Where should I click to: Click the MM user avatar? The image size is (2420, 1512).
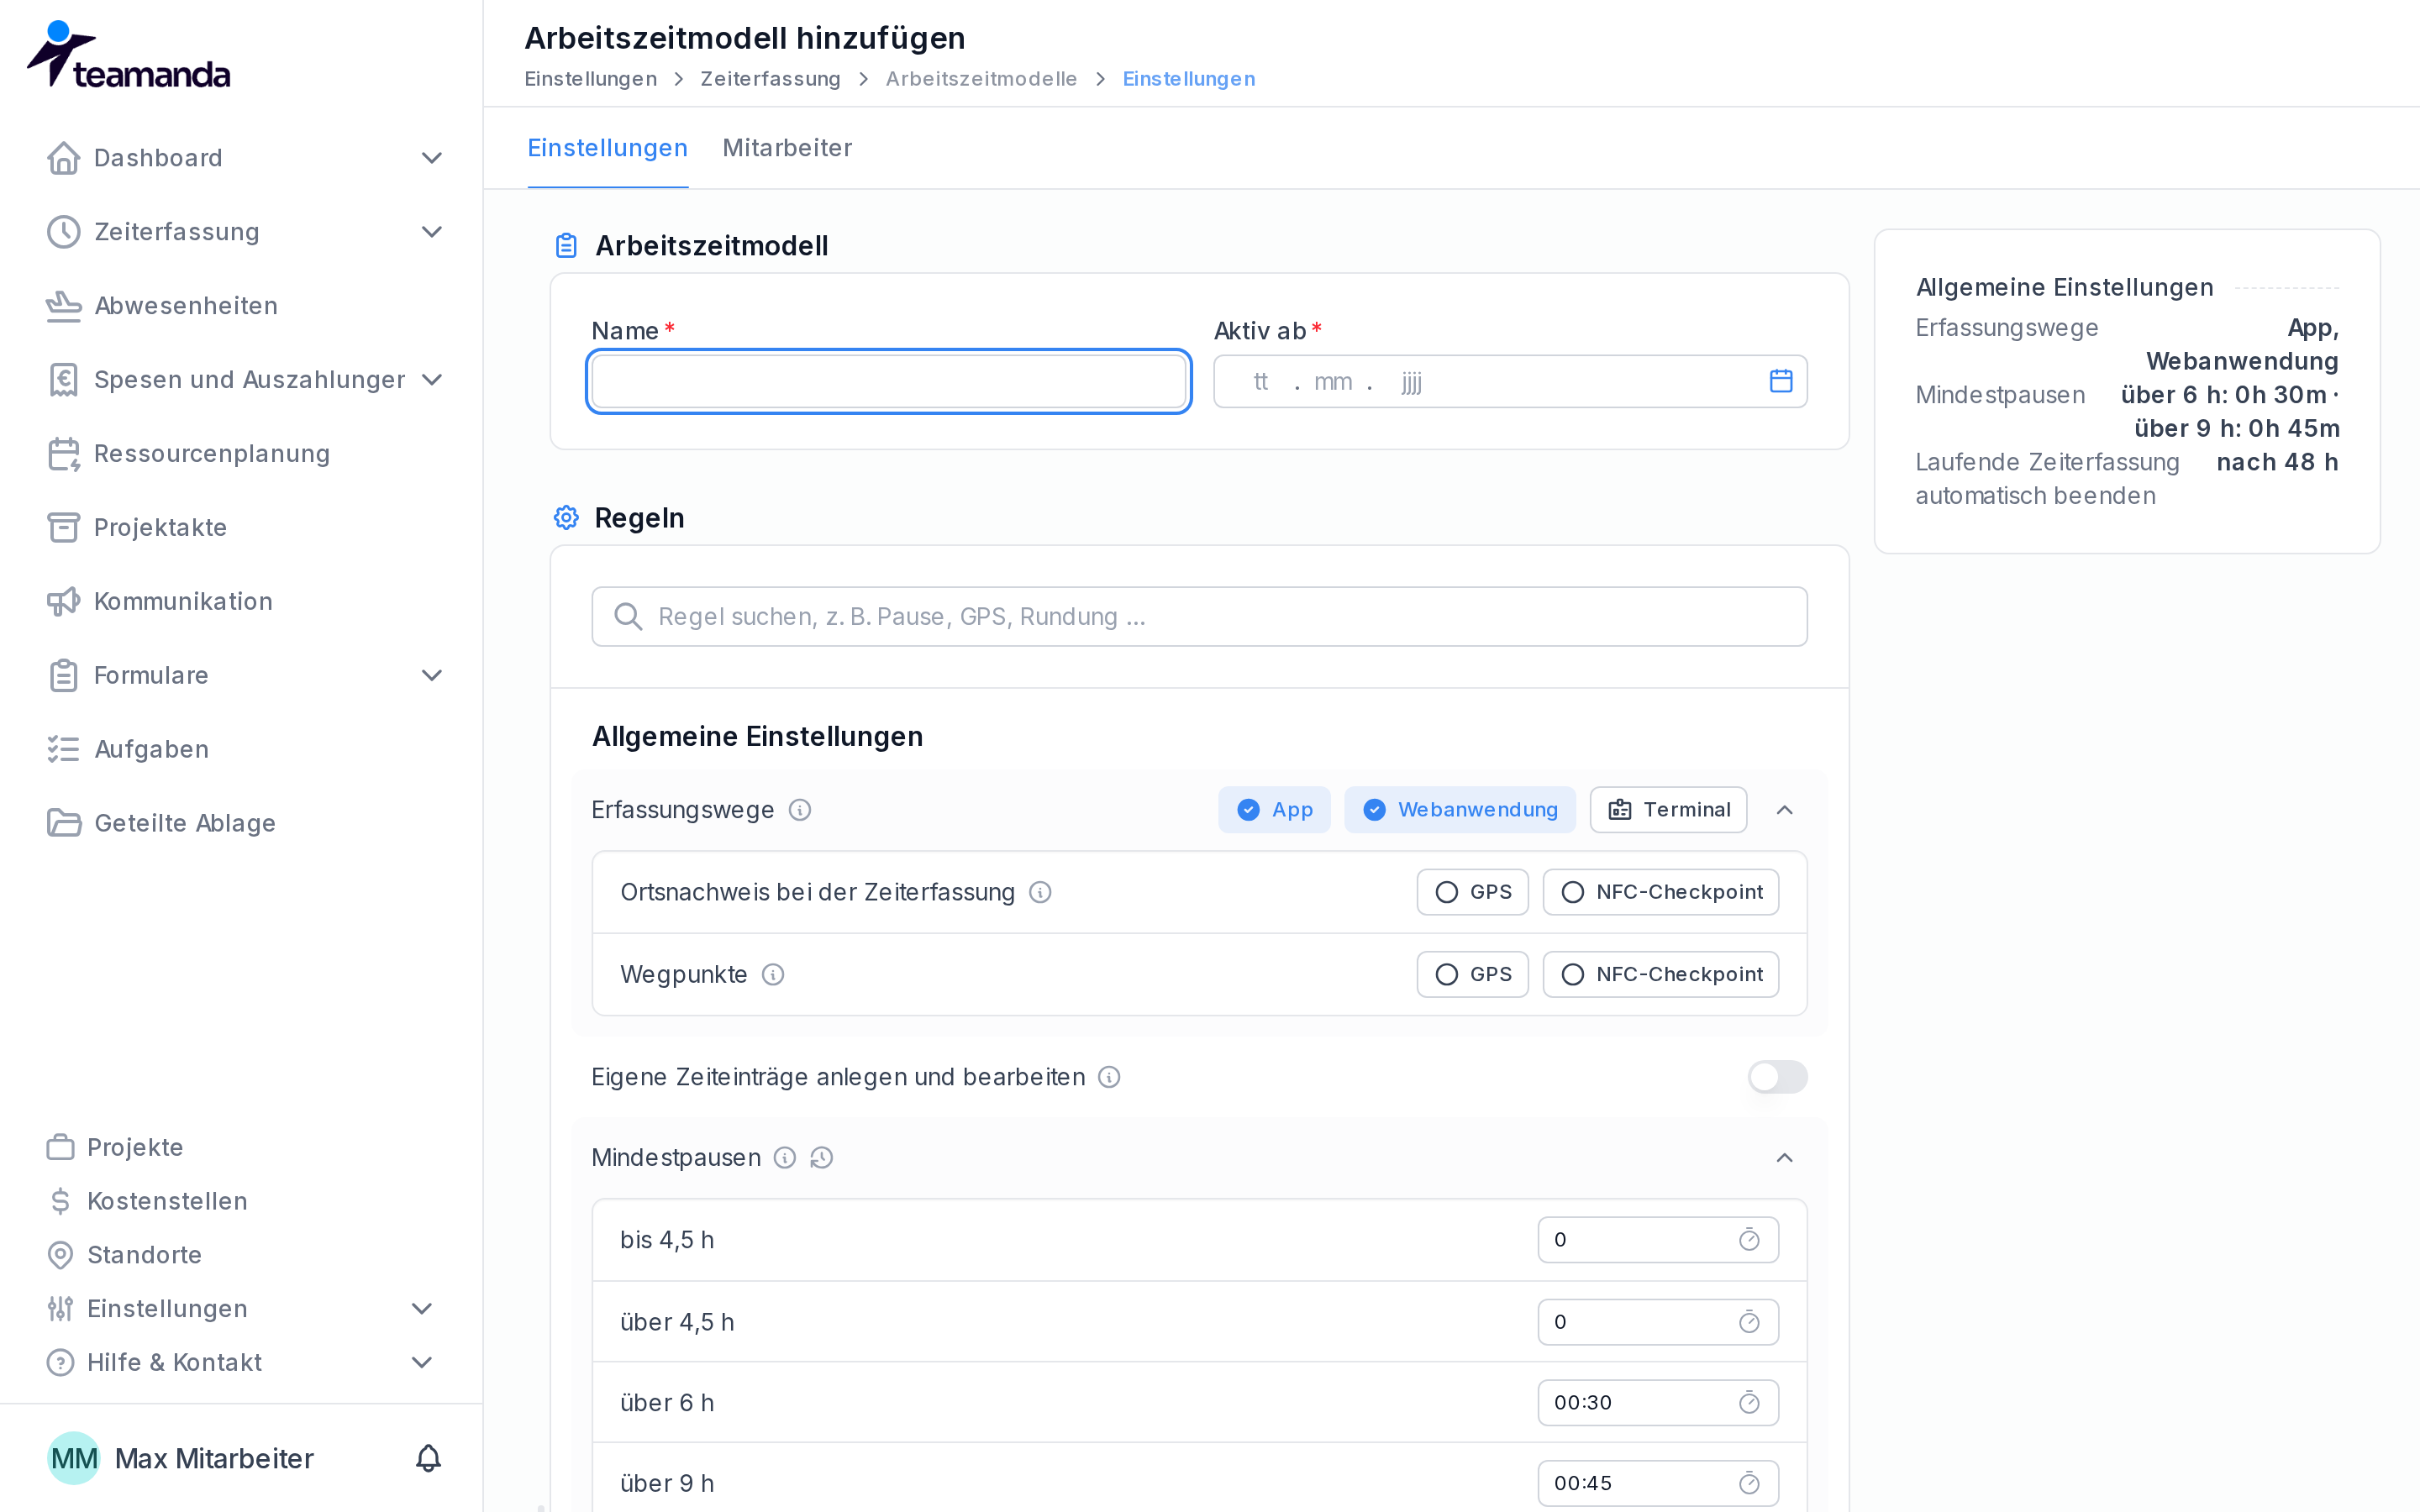click(74, 1458)
